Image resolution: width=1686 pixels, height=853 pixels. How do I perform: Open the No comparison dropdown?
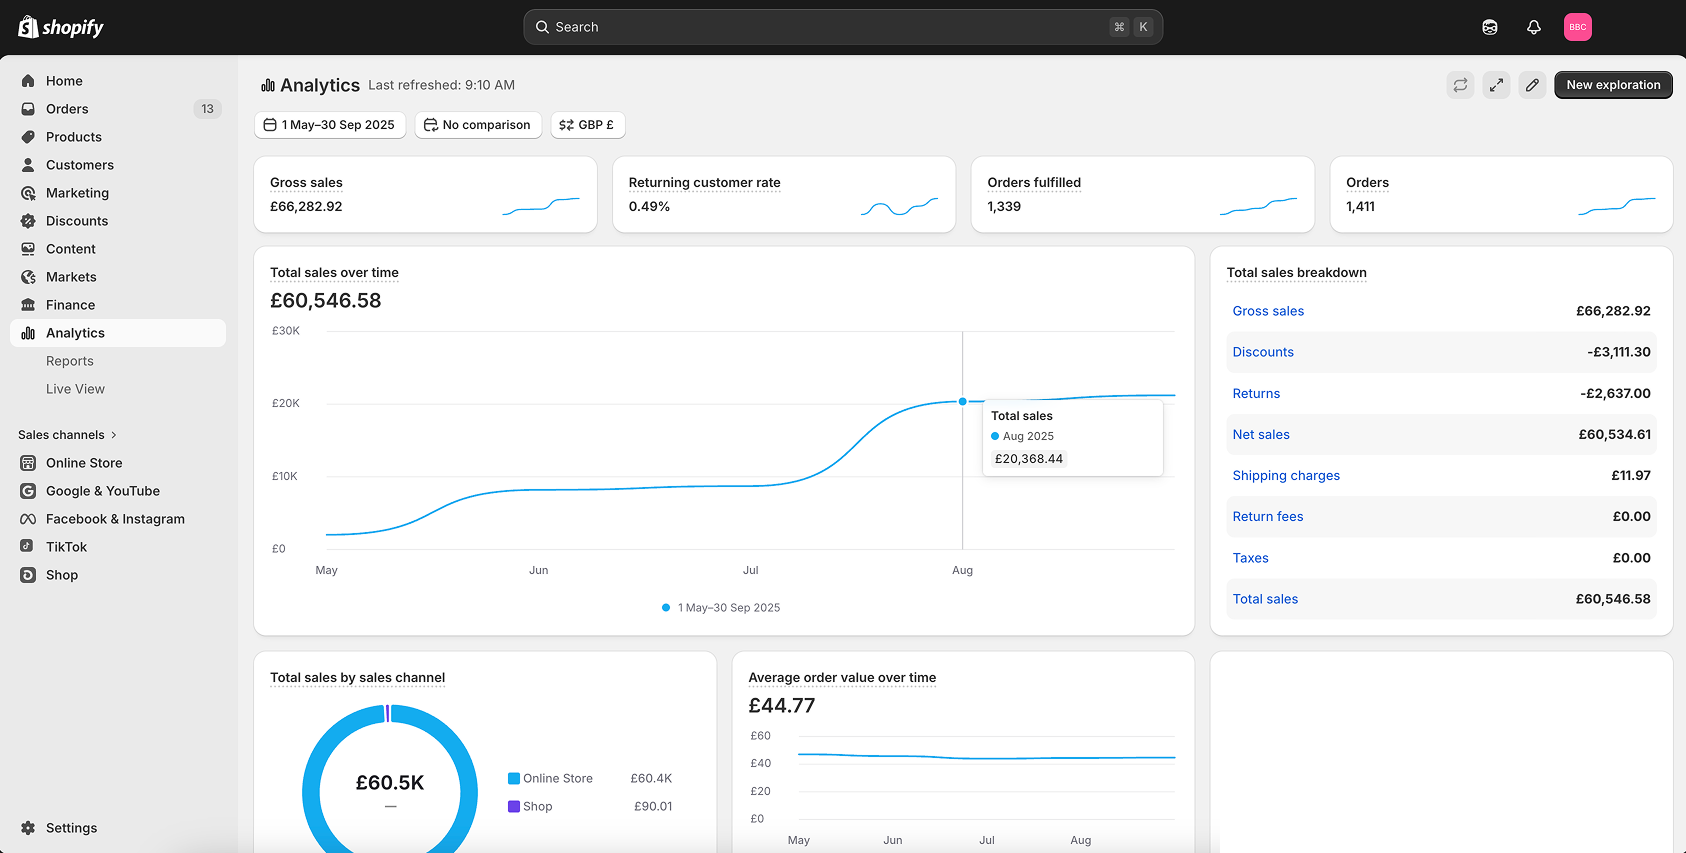pyautogui.click(x=478, y=125)
